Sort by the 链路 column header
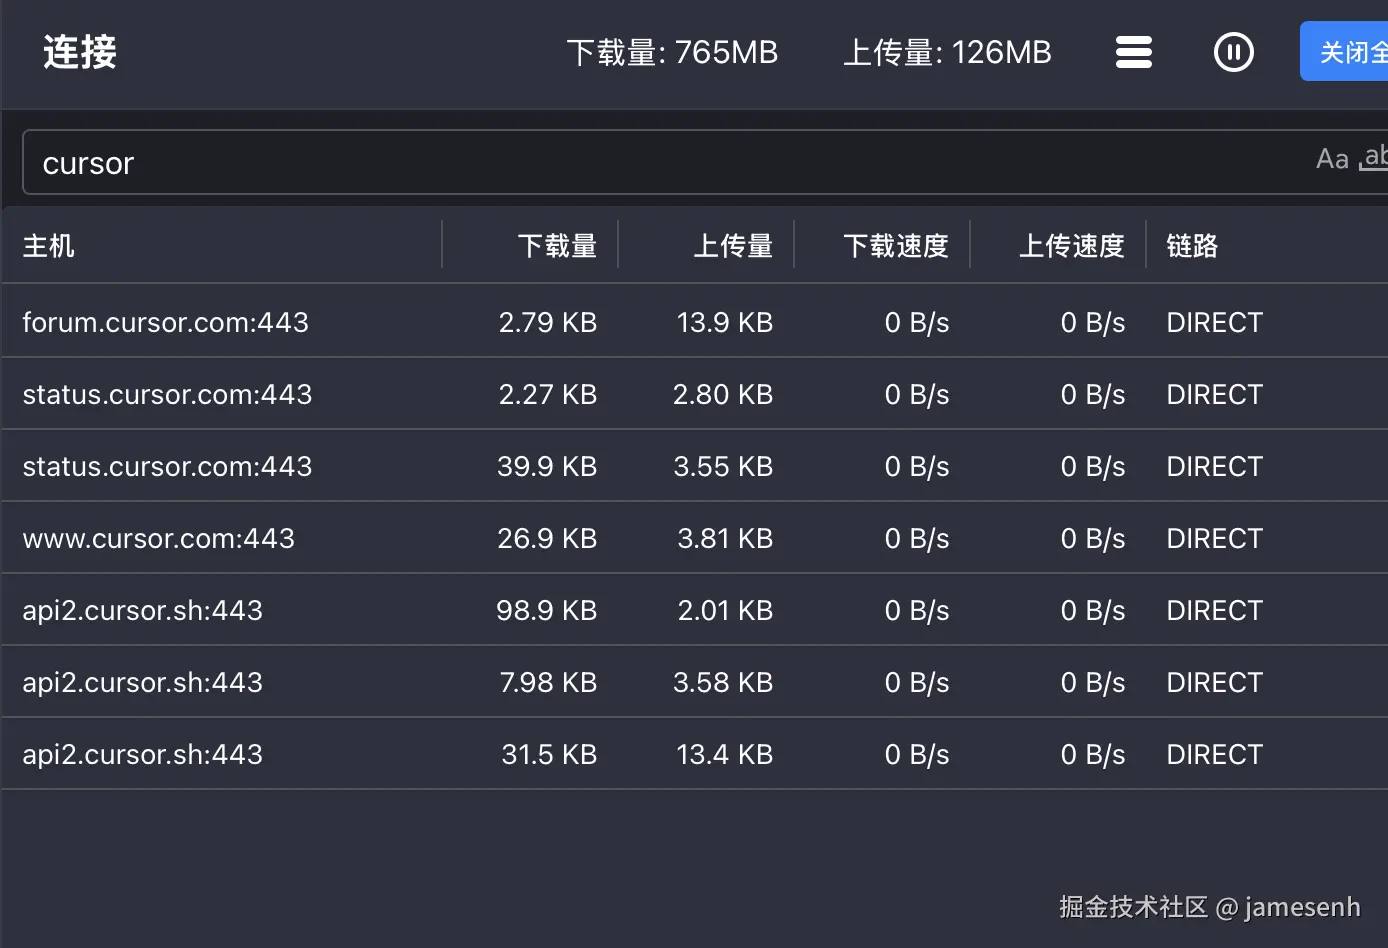This screenshot has height=948, width=1388. 1192,245
